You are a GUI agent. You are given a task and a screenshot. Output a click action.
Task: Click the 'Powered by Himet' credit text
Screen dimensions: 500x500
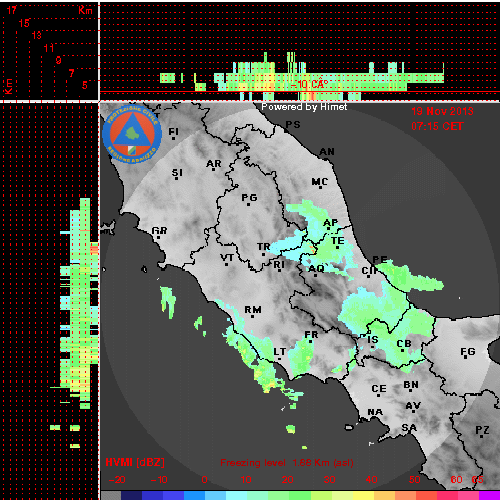click(x=304, y=107)
